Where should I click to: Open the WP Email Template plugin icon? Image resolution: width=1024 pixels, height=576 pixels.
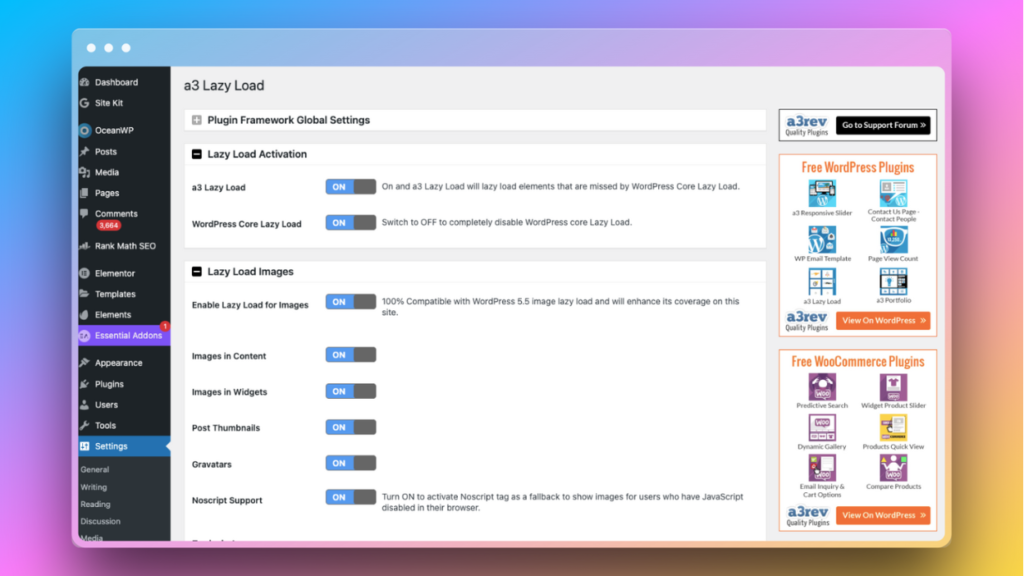pyautogui.click(x=822, y=240)
